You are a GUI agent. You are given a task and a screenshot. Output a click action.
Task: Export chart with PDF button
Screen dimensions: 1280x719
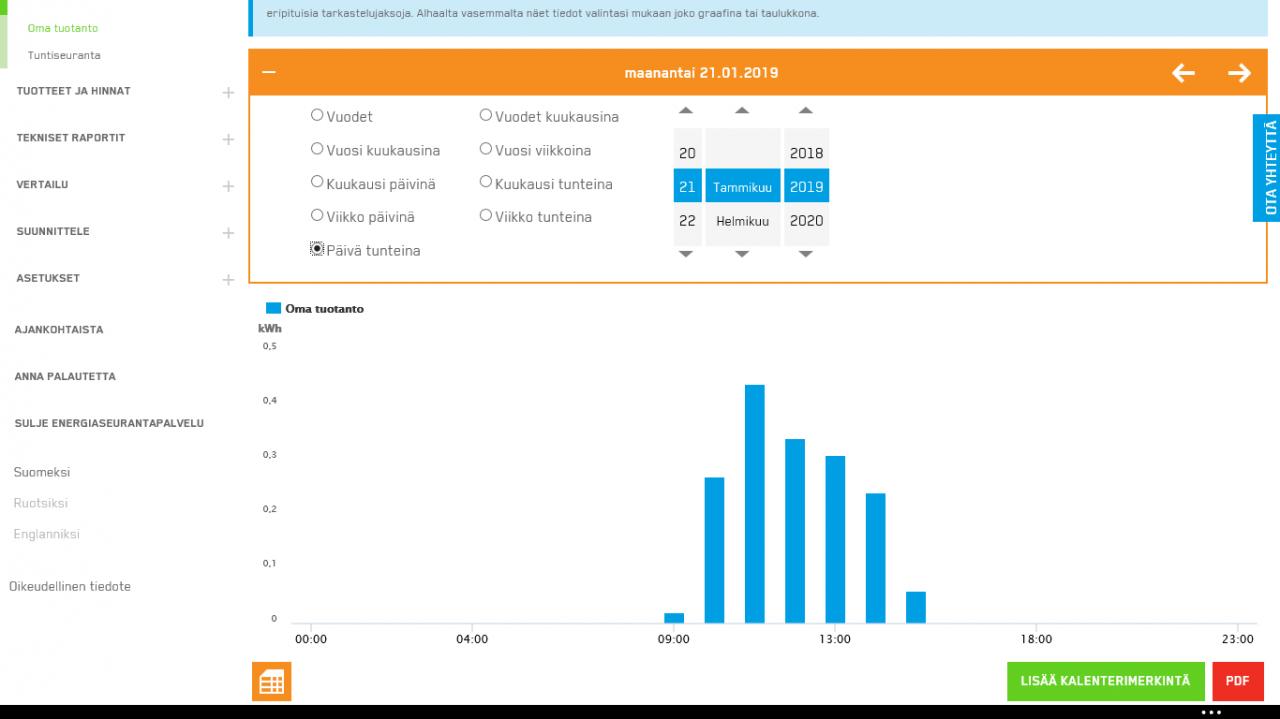pyautogui.click(x=1237, y=681)
